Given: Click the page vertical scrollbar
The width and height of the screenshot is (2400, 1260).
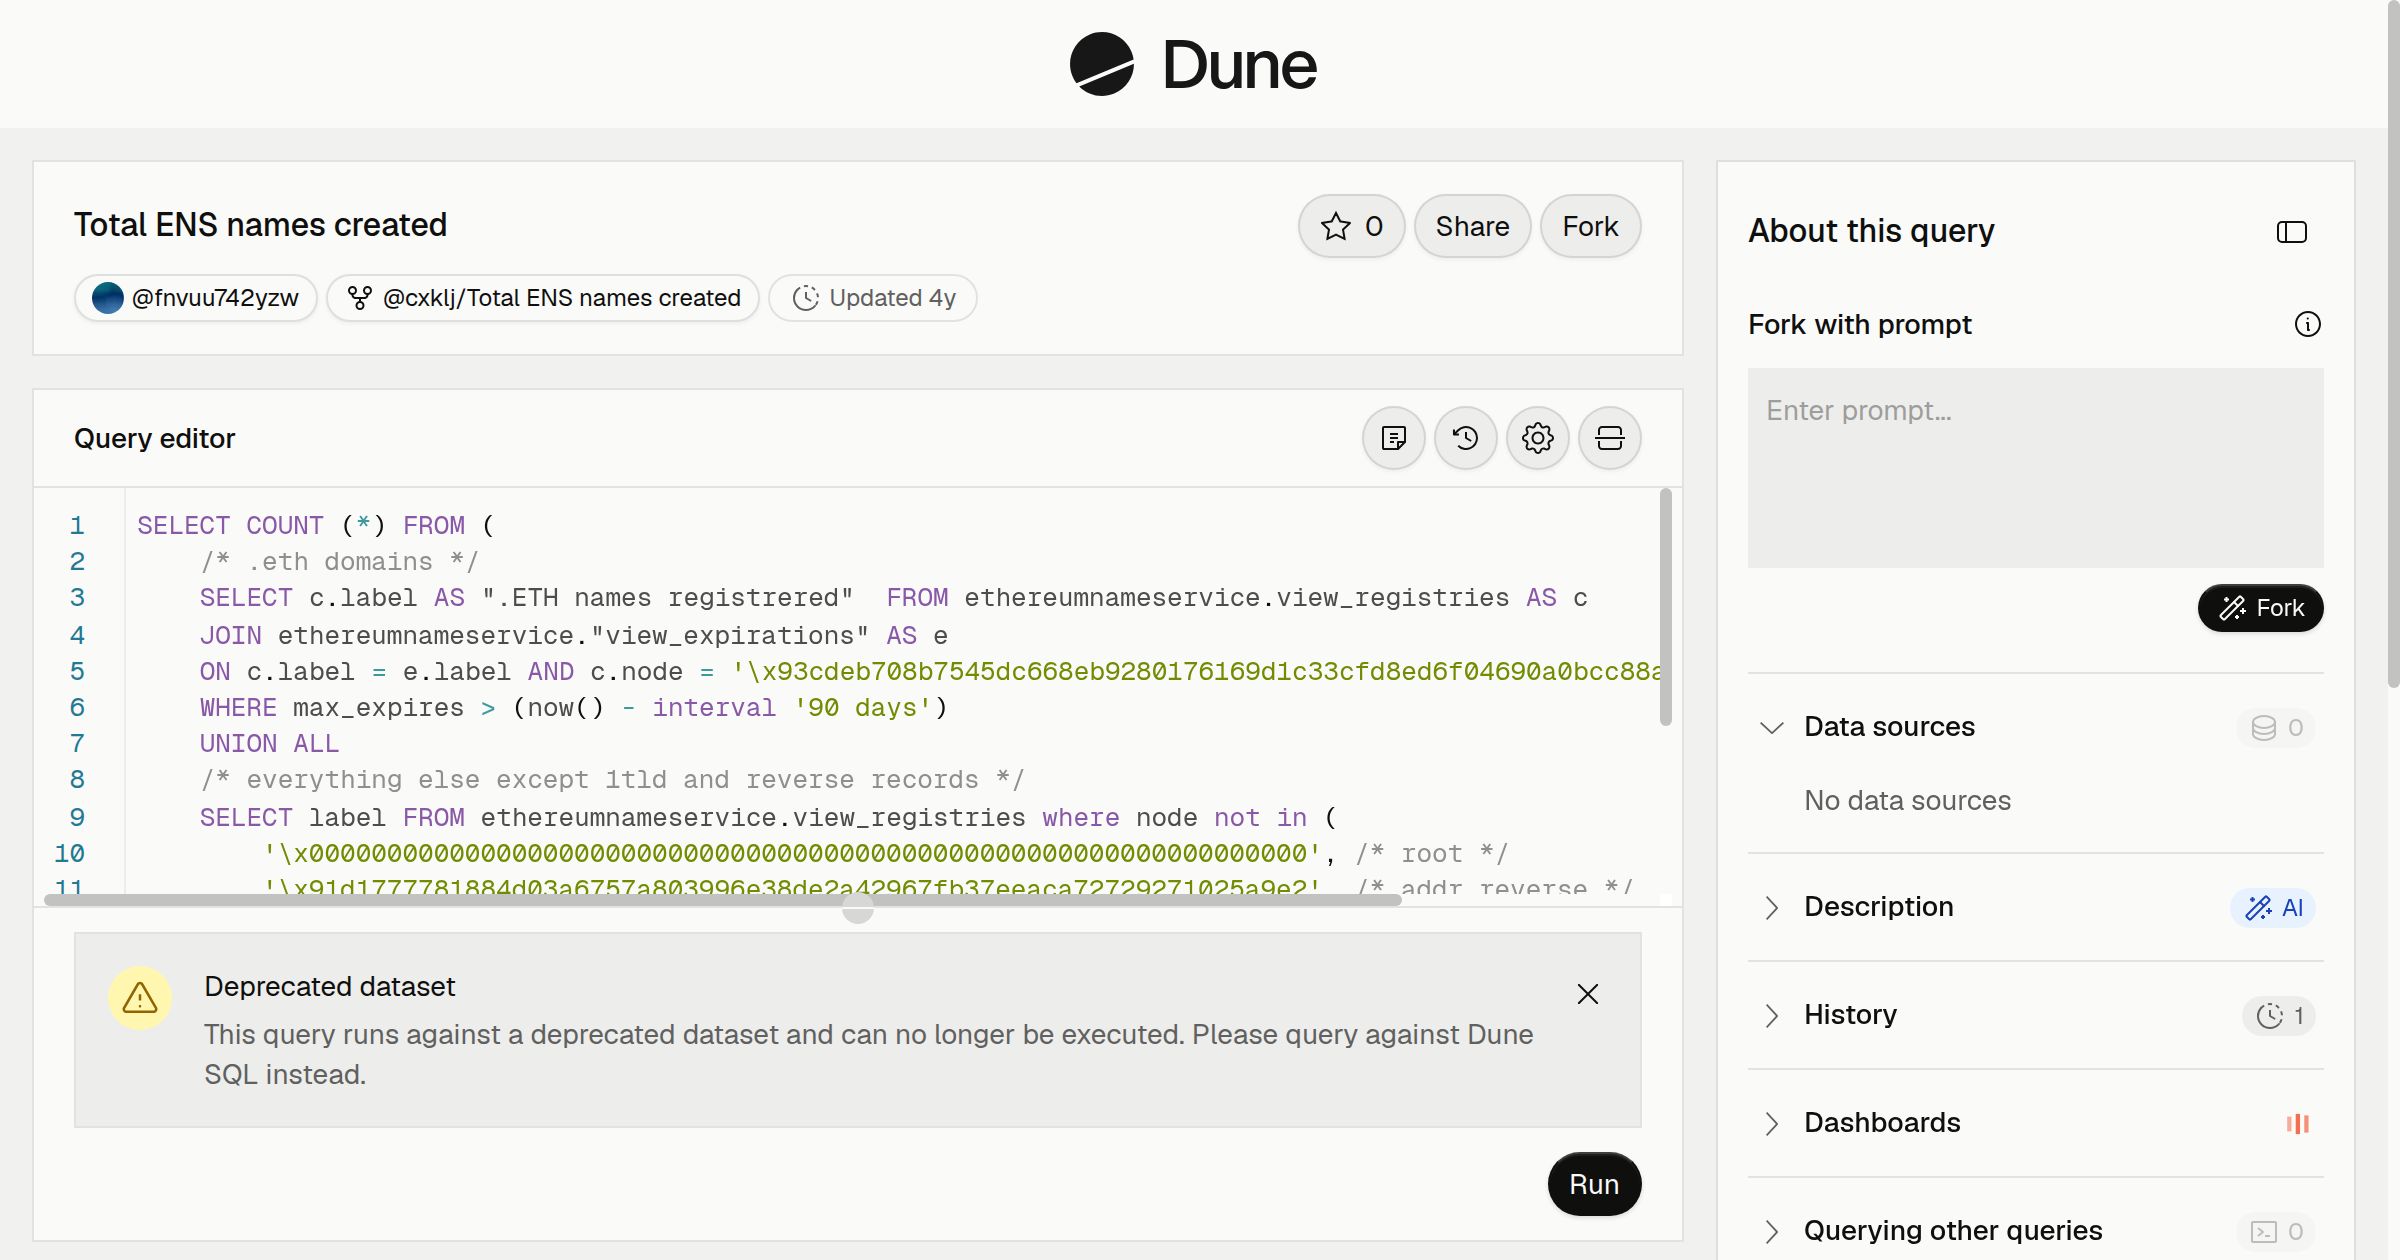Looking at the screenshot, I should click(2393, 345).
